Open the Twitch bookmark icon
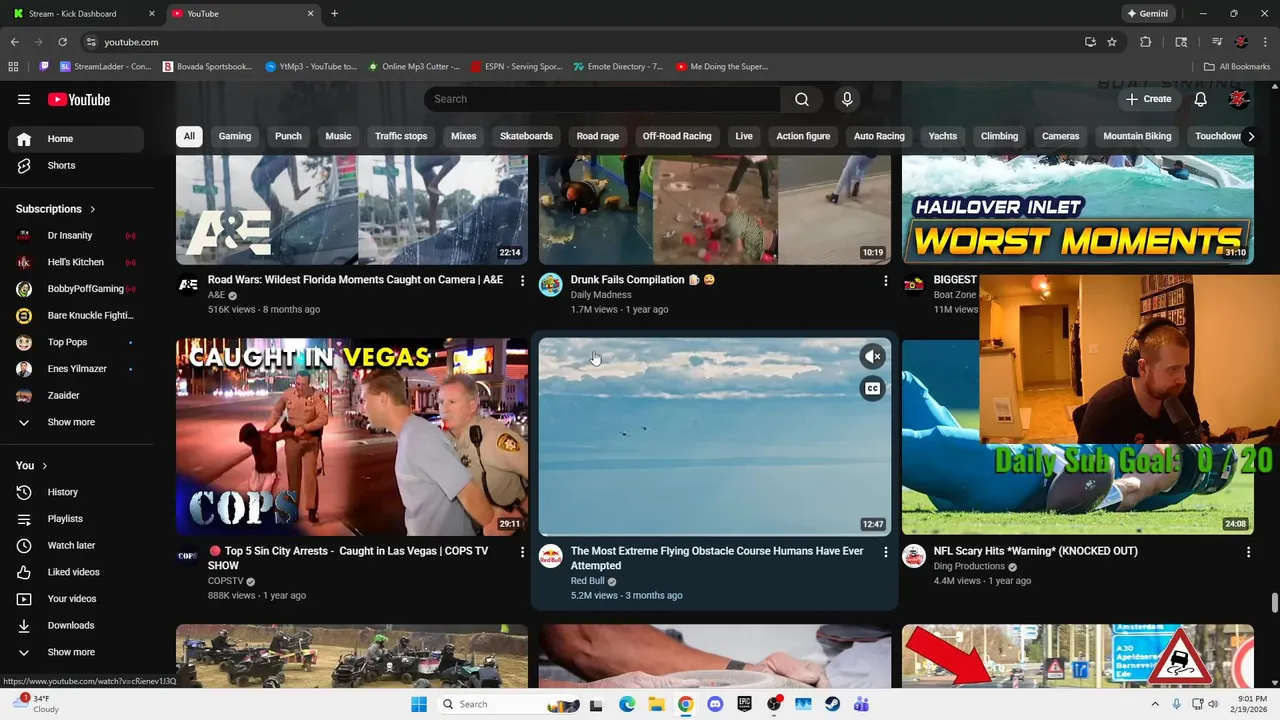Screen dimensions: 1280x720 (44, 67)
